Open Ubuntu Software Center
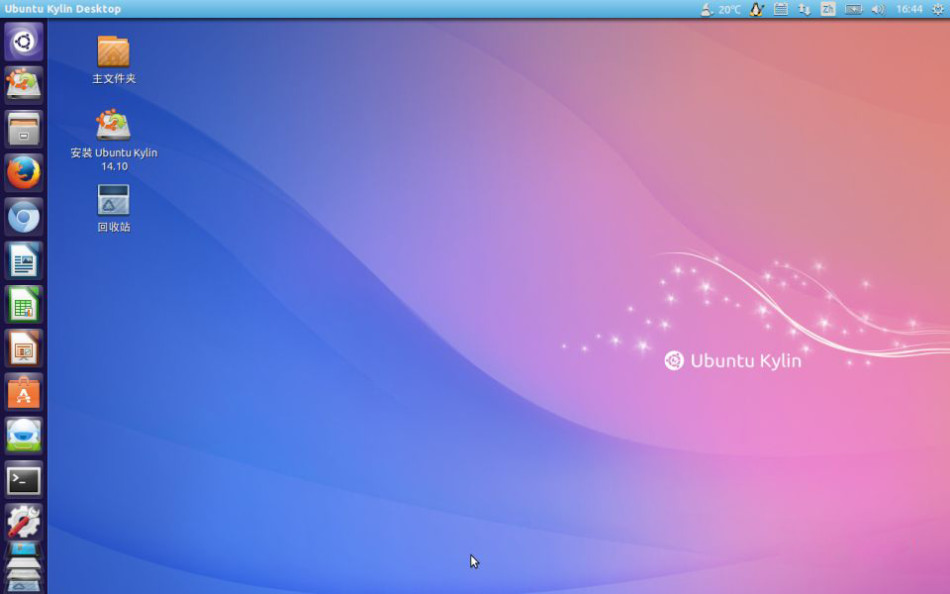The width and height of the screenshot is (950, 594). point(24,393)
